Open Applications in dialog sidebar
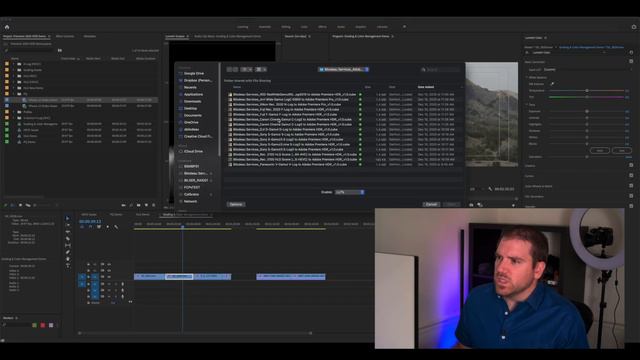Screen dimensions: 640x360 tap(193, 94)
